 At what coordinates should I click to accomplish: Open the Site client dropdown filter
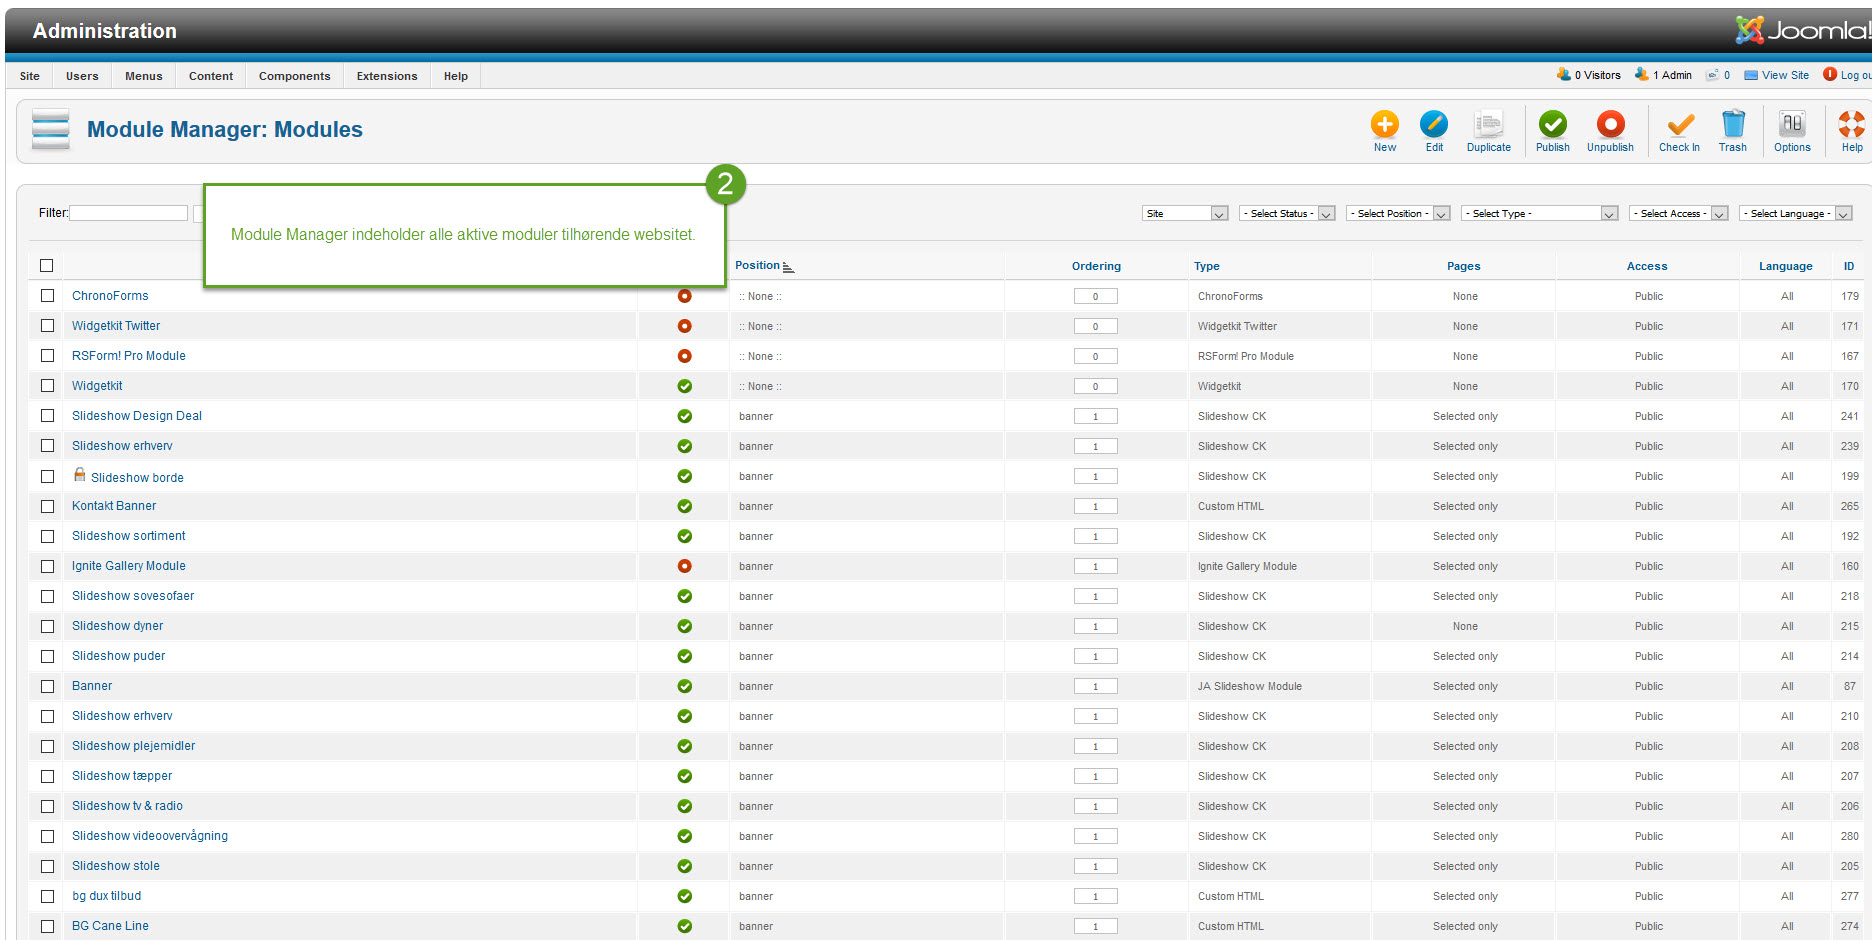pos(1185,213)
